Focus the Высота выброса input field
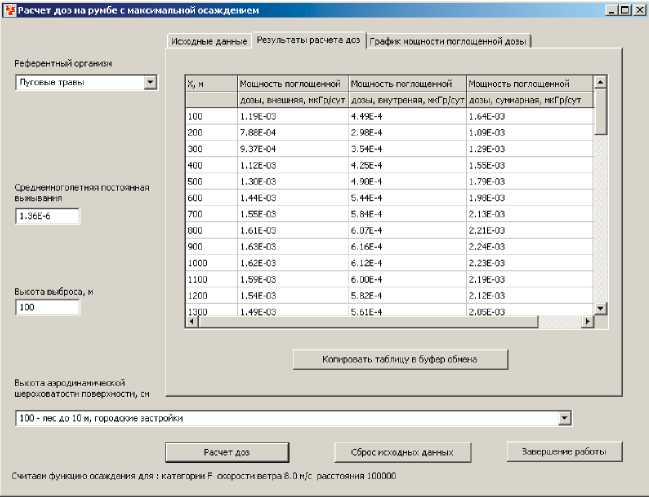This screenshot has width=649, height=497. (46, 307)
